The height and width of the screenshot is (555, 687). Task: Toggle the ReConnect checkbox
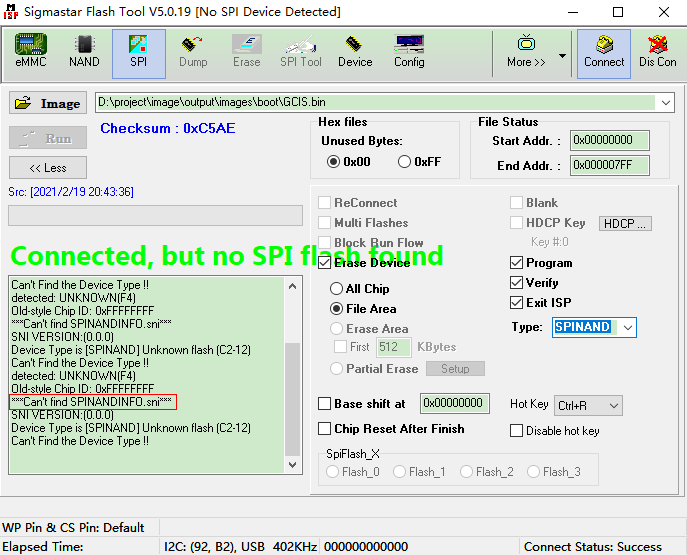[324, 203]
